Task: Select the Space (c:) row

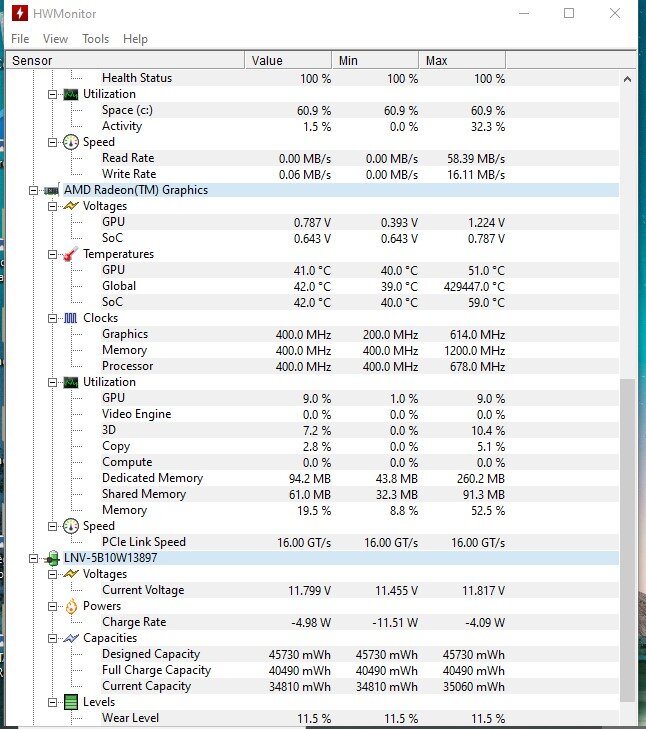Action: [360, 110]
